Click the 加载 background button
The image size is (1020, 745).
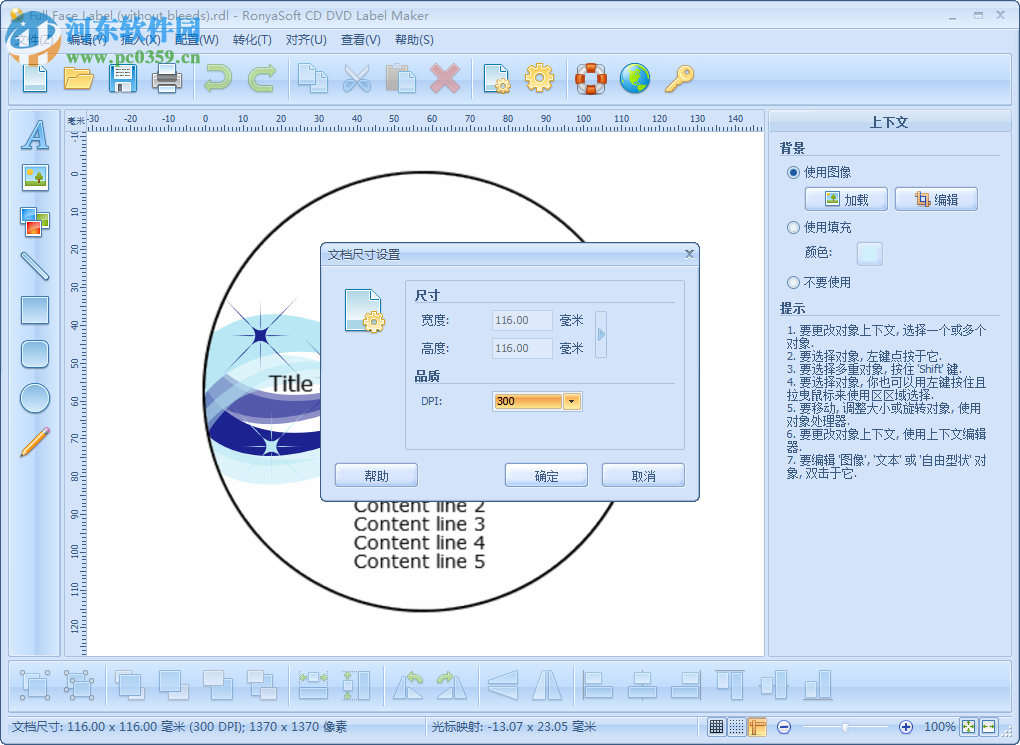pyautogui.click(x=845, y=198)
